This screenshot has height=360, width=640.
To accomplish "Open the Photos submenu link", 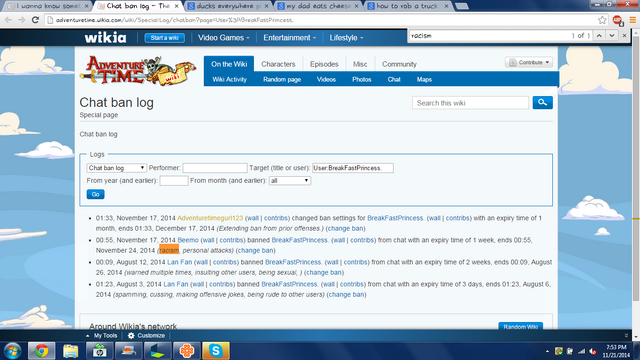I will pos(362,79).
